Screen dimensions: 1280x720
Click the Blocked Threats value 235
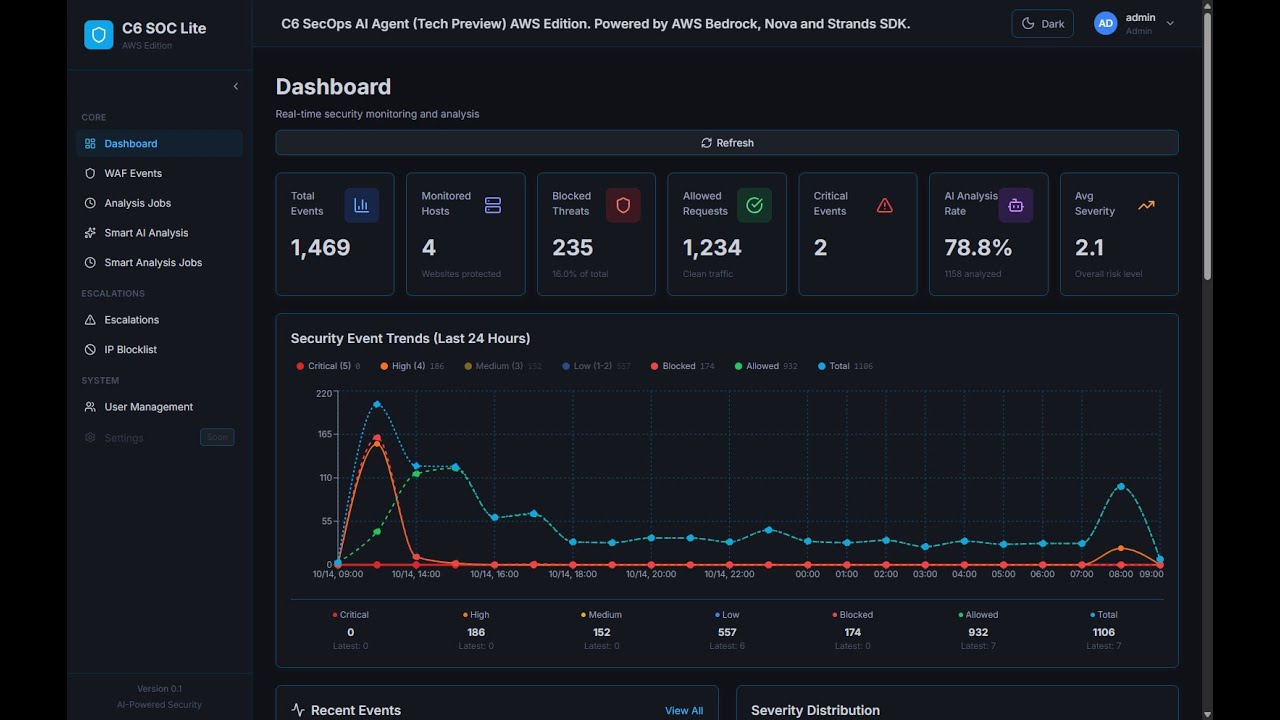pos(573,248)
